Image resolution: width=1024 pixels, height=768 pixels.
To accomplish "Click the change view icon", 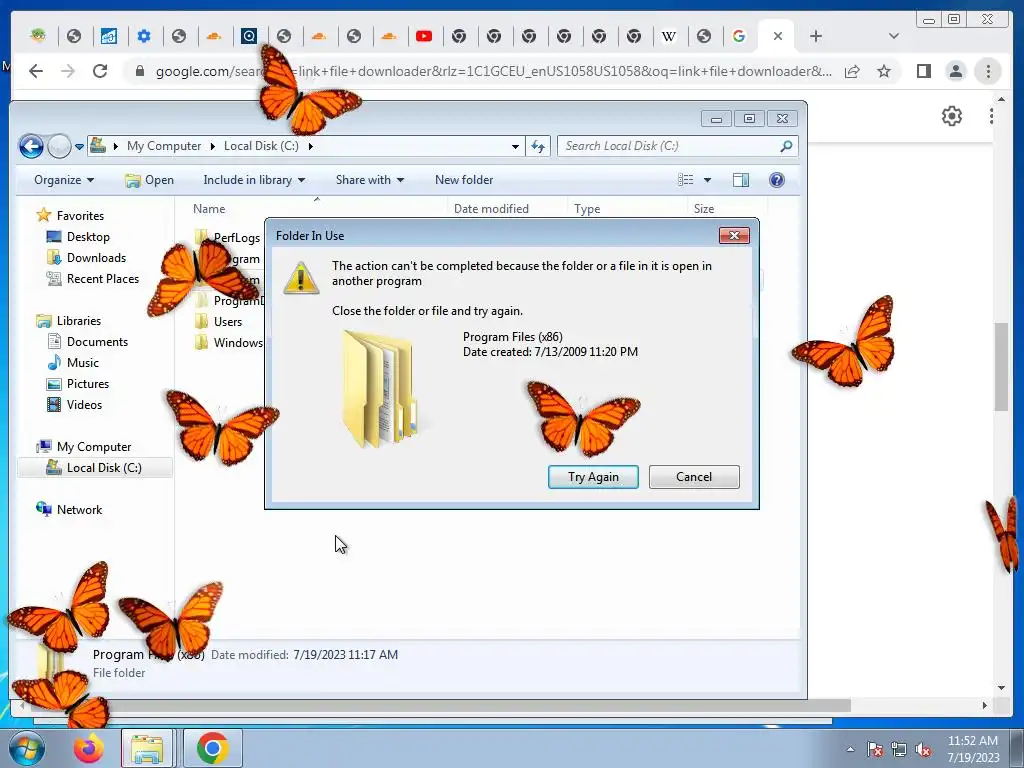I will coord(686,180).
